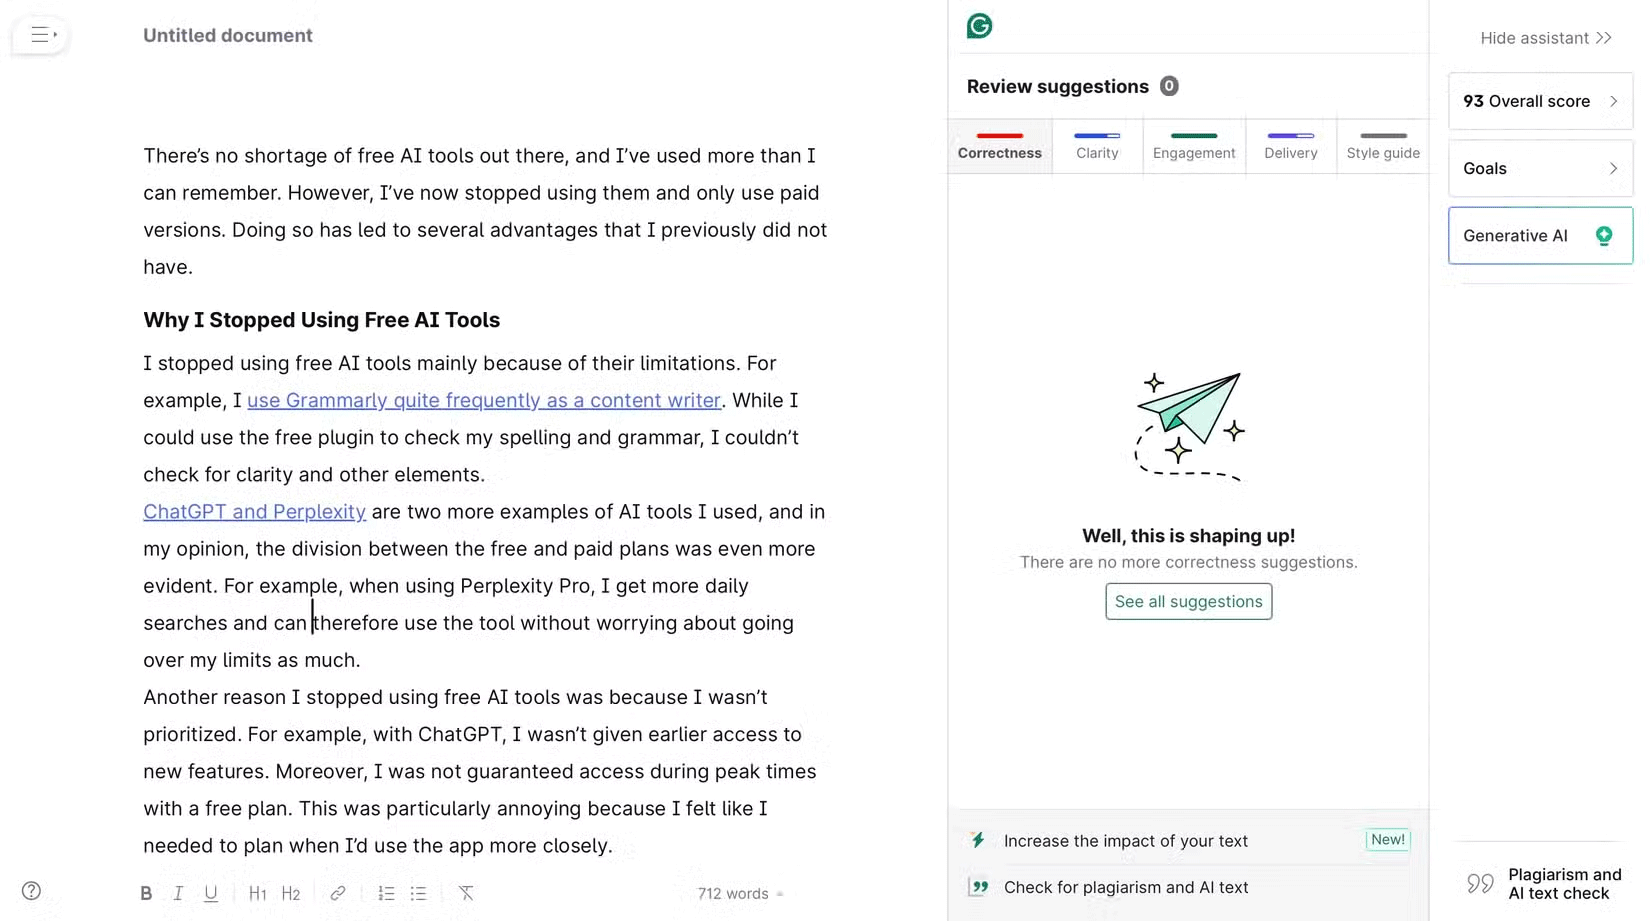Clear formatting with the clear-format icon
The image size is (1650, 921).
click(x=466, y=892)
